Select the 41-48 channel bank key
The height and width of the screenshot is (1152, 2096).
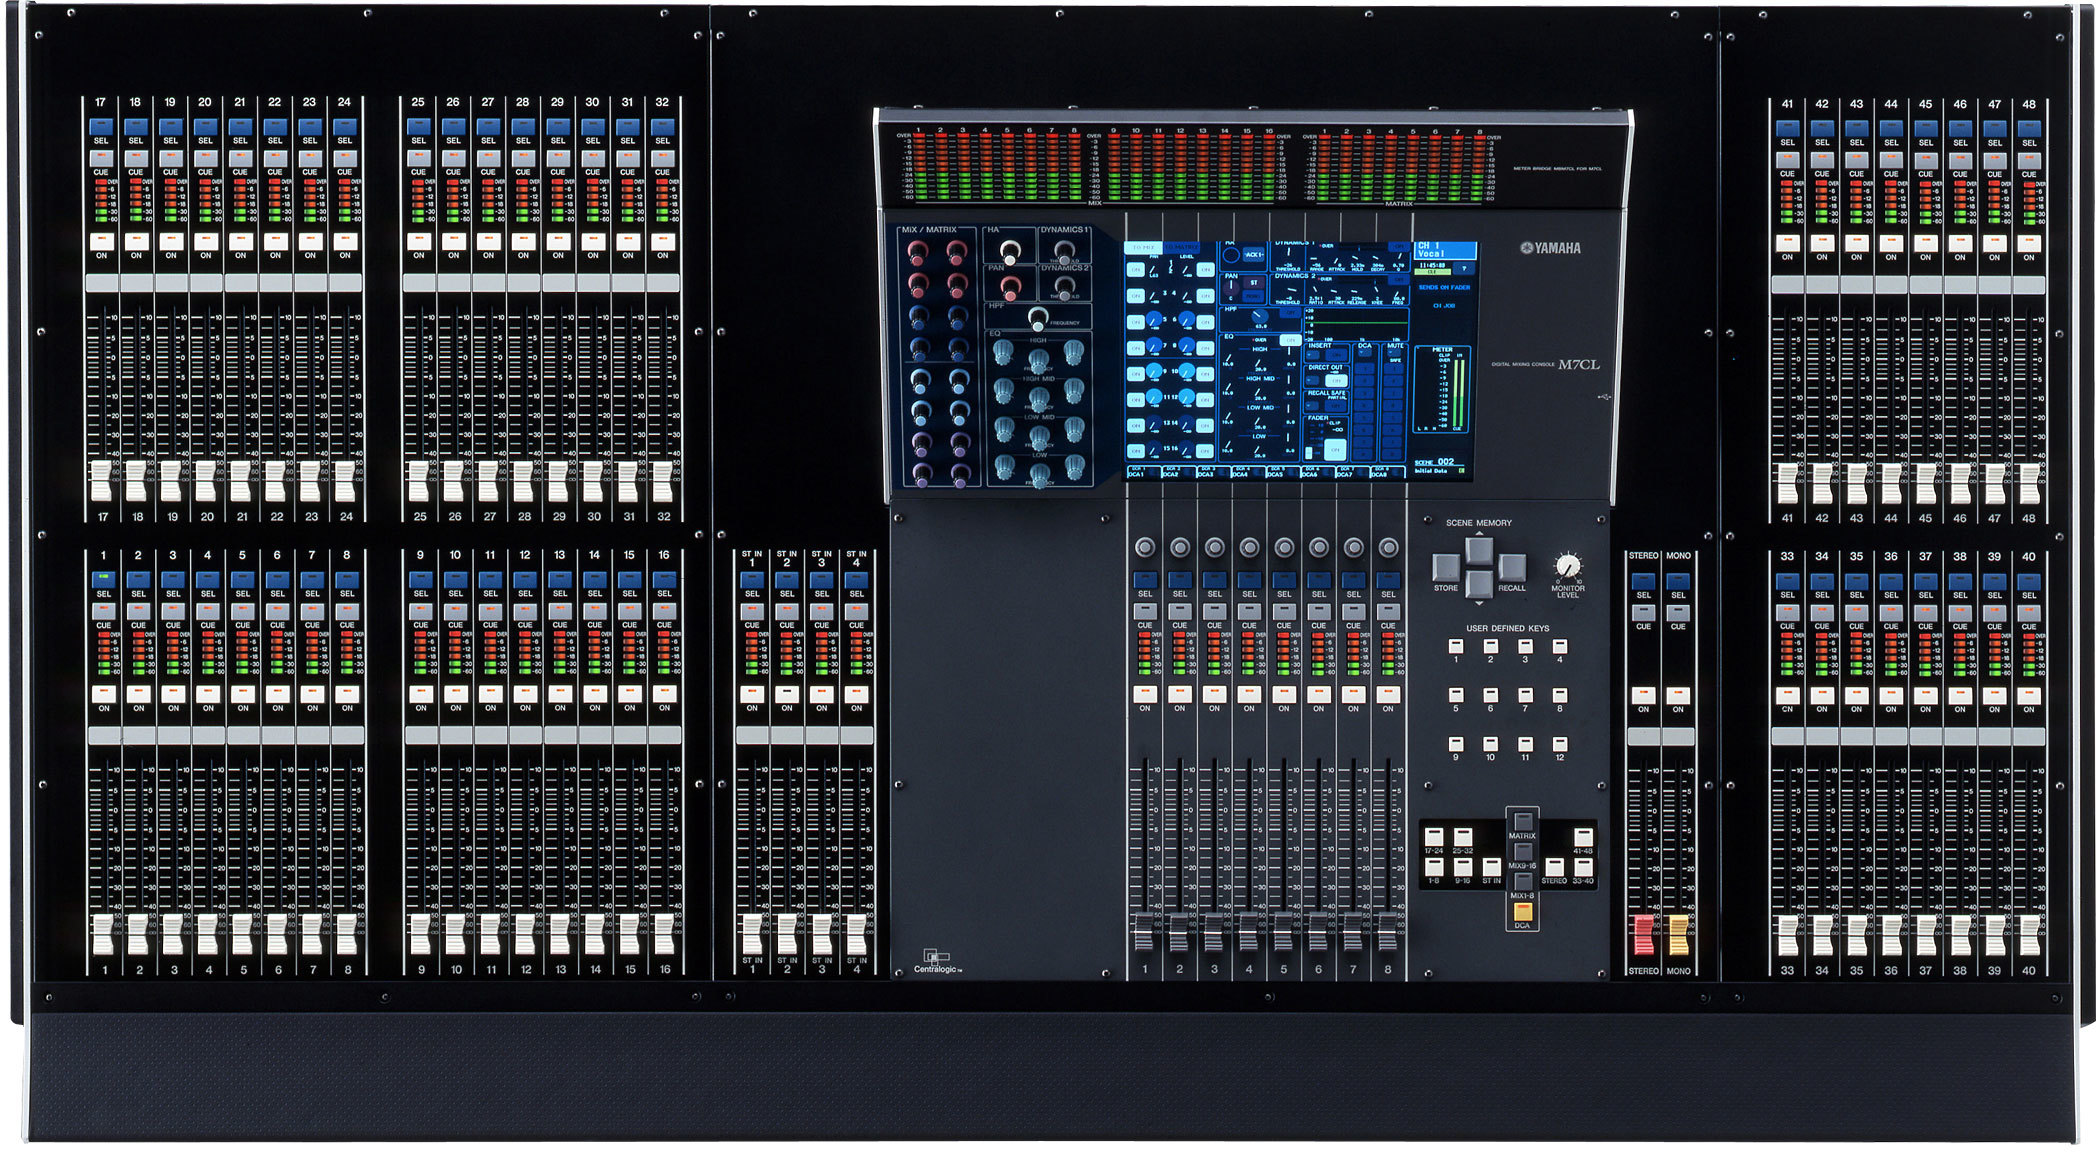[x=1584, y=839]
